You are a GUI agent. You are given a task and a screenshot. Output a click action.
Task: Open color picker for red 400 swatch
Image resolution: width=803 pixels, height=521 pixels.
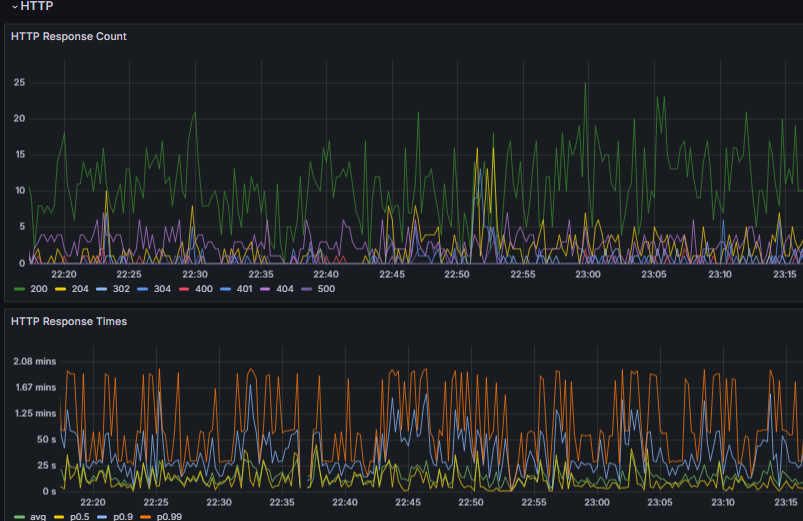click(x=184, y=289)
